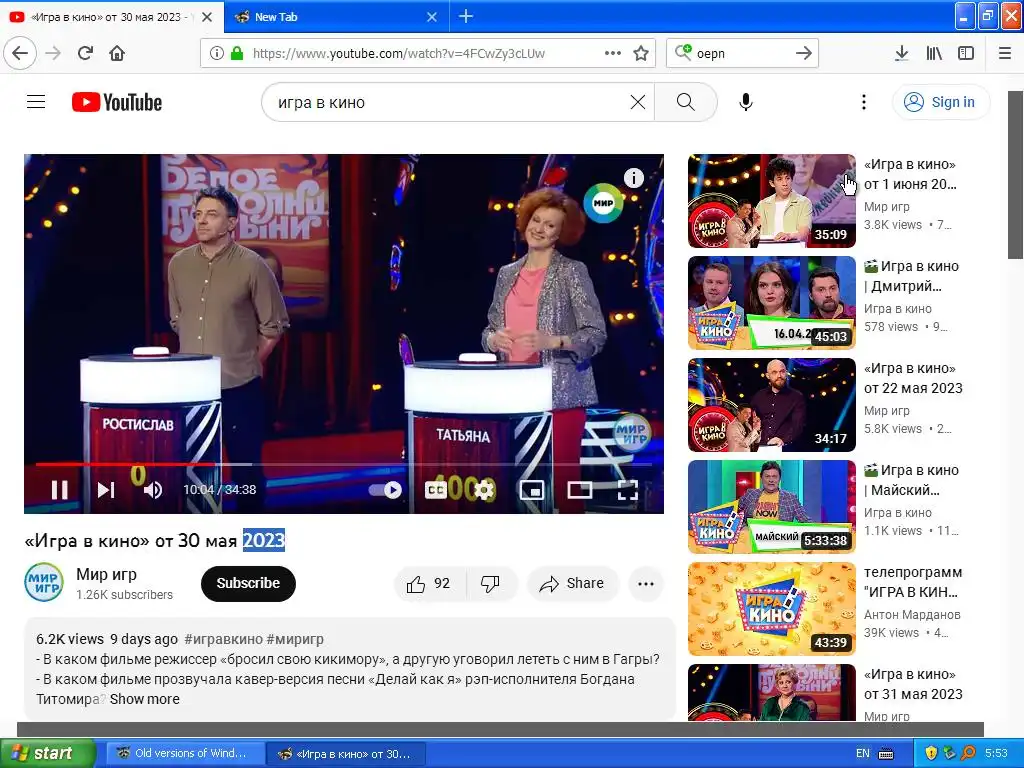Open the video info card
The height and width of the screenshot is (768, 1024).
click(633, 178)
